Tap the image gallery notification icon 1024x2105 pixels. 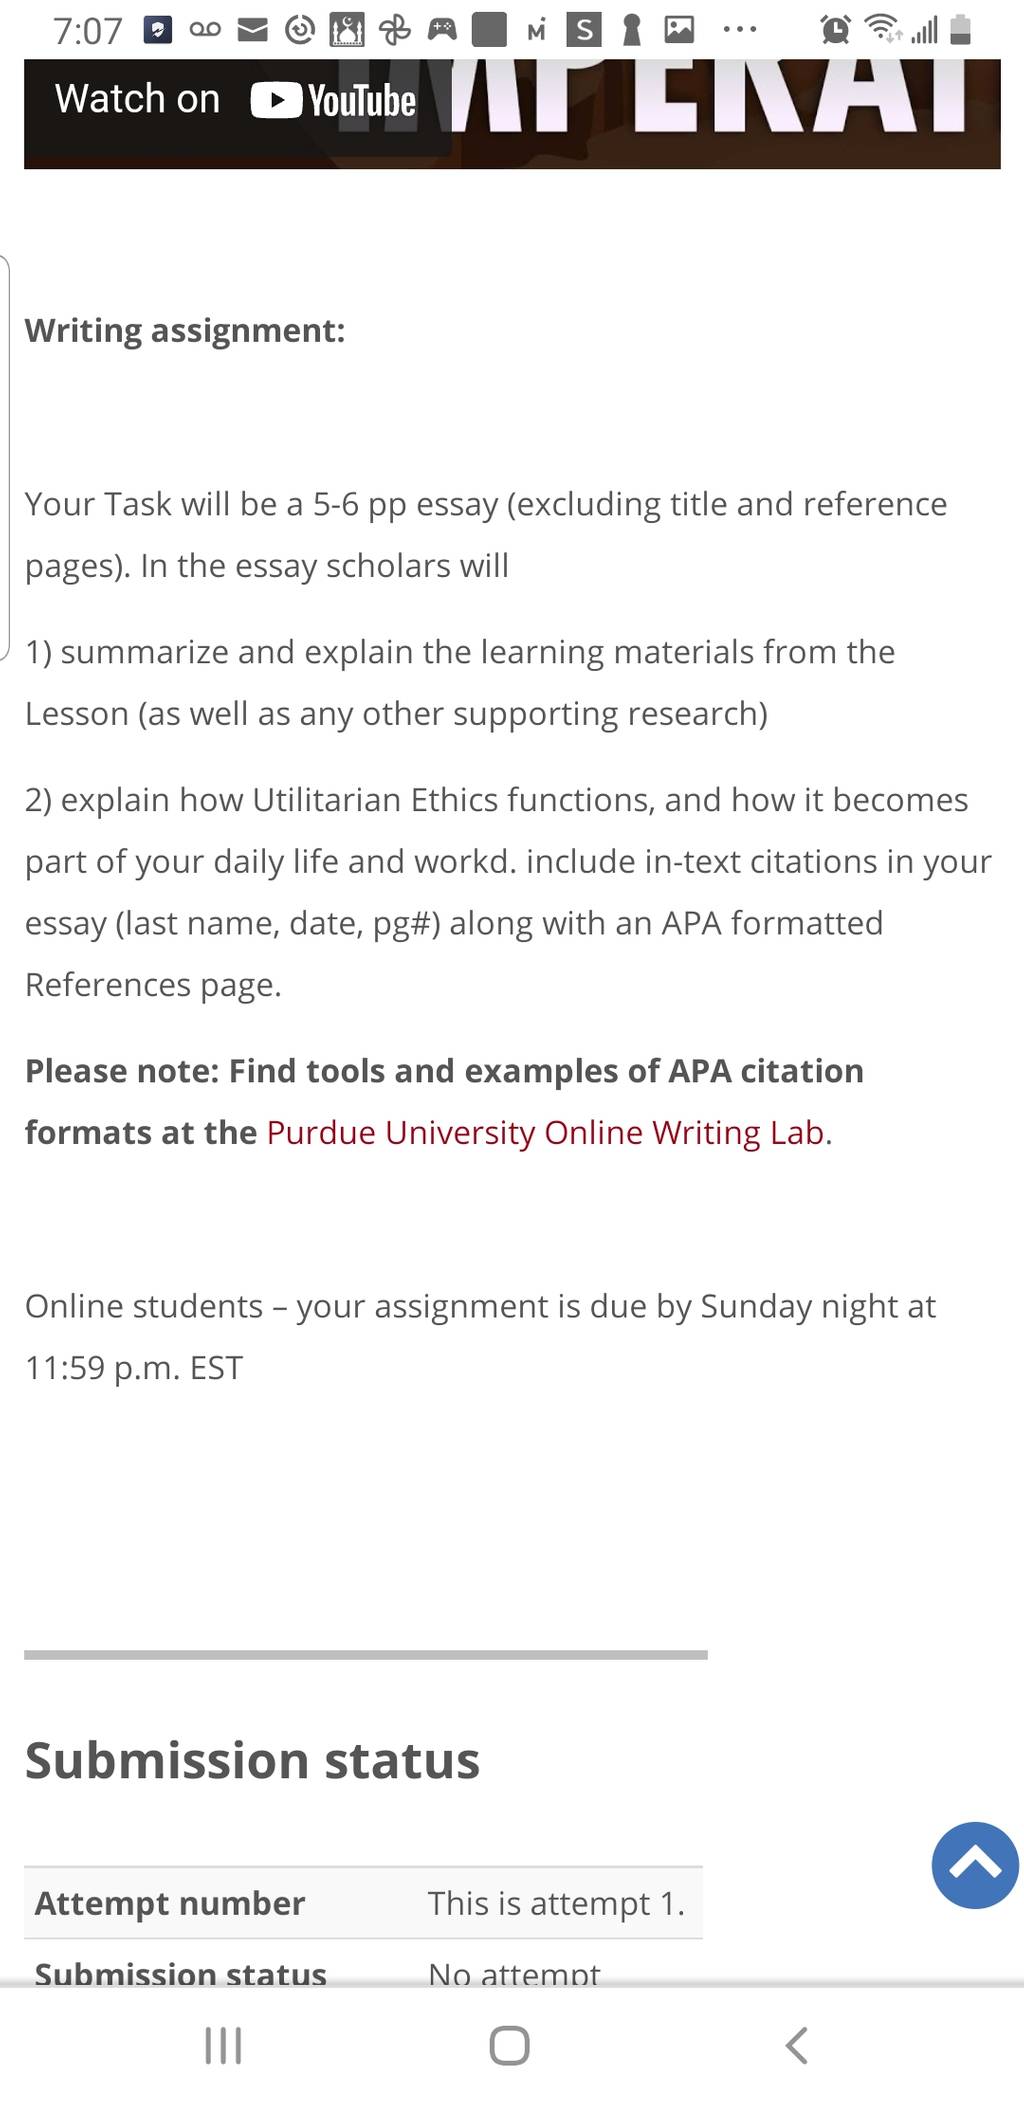point(679,30)
